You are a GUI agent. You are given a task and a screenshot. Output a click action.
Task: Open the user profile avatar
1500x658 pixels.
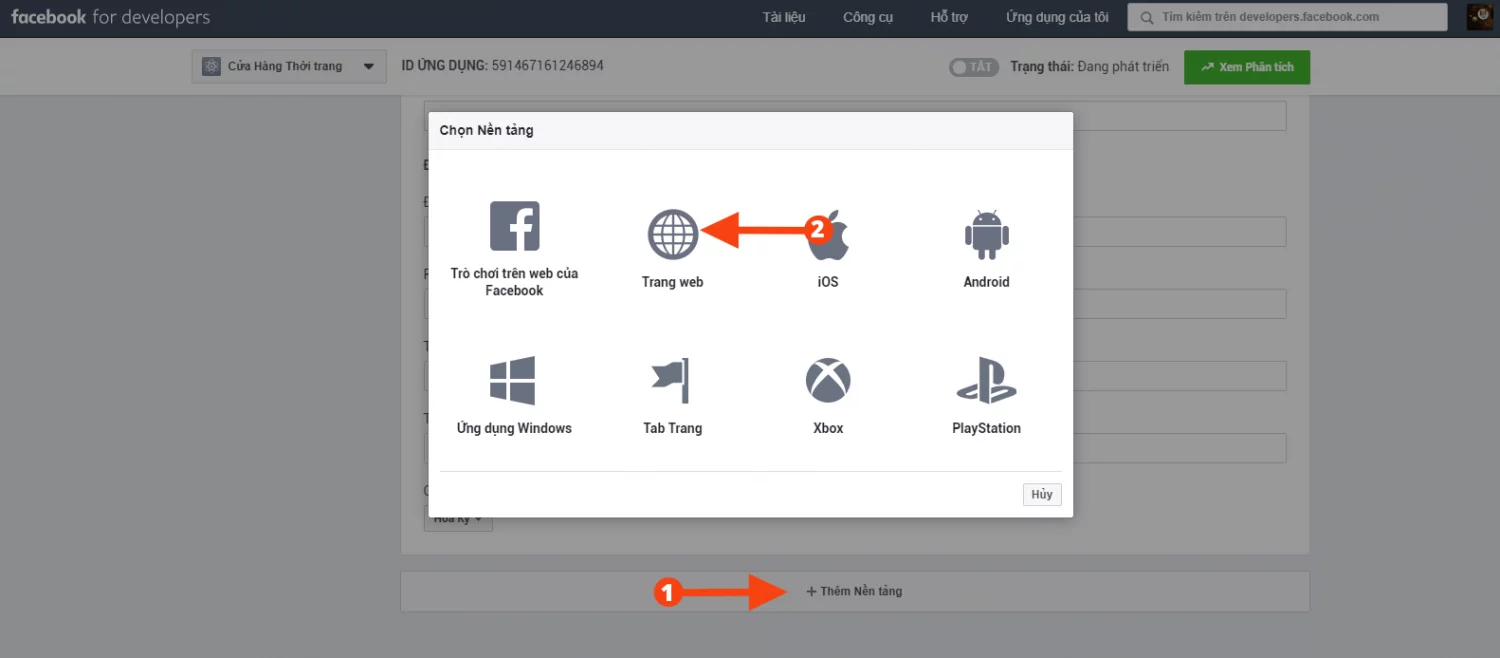click(x=1480, y=17)
